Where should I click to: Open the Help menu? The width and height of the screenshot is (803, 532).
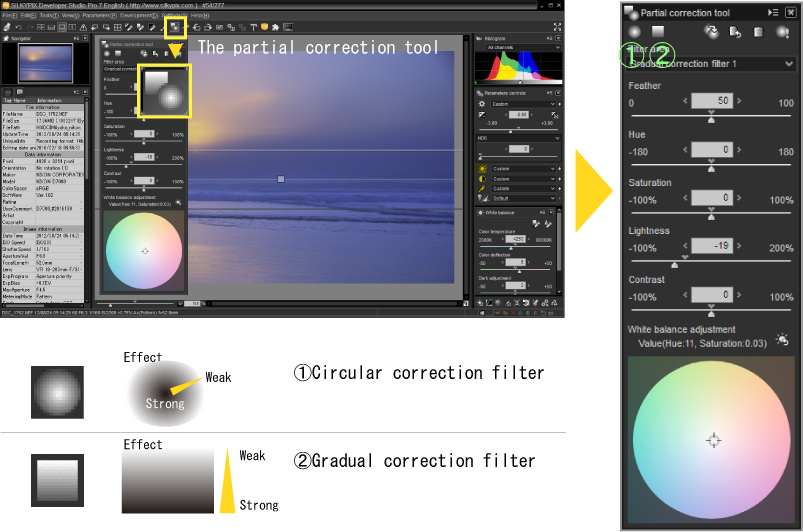point(200,16)
